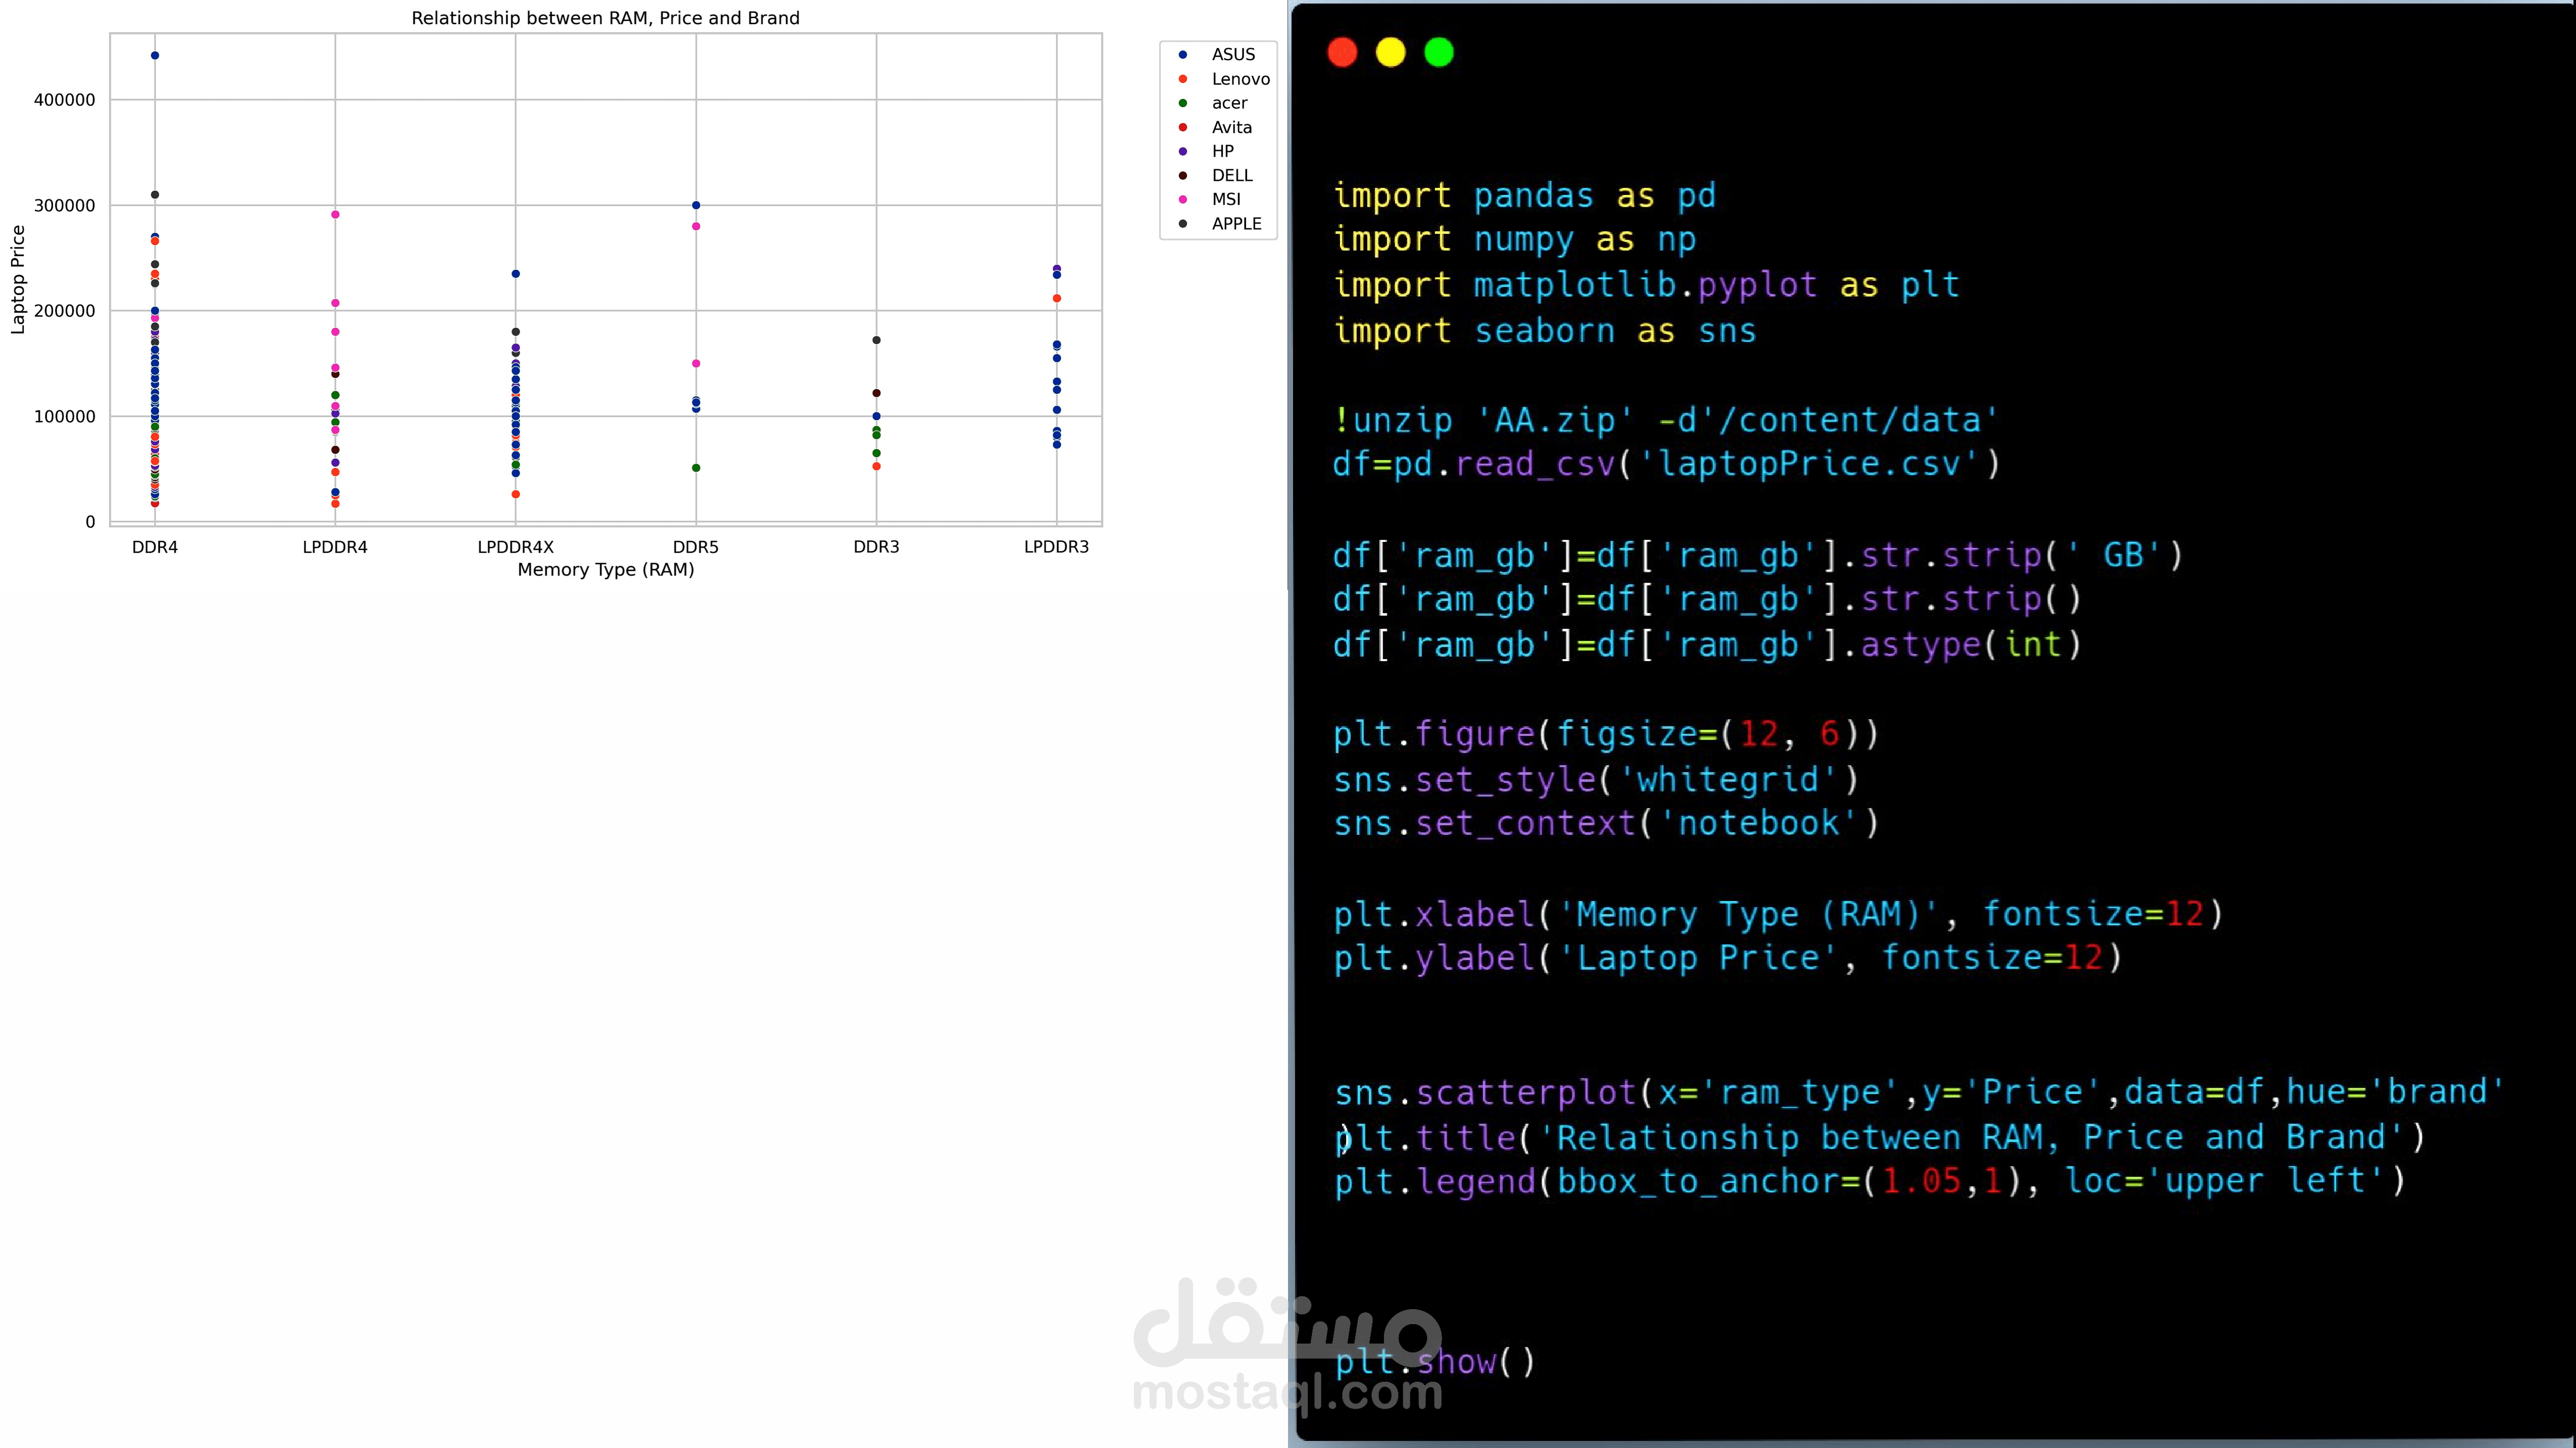Click the ASUS blue legend marker
The image size is (2576, 1448).
point(1183,55)
